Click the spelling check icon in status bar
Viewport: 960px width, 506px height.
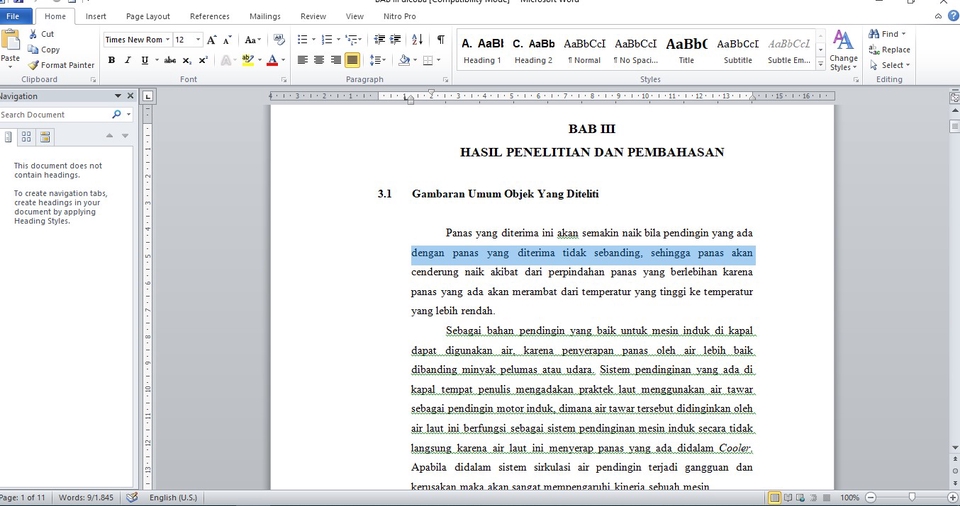[x=132, y=497]
